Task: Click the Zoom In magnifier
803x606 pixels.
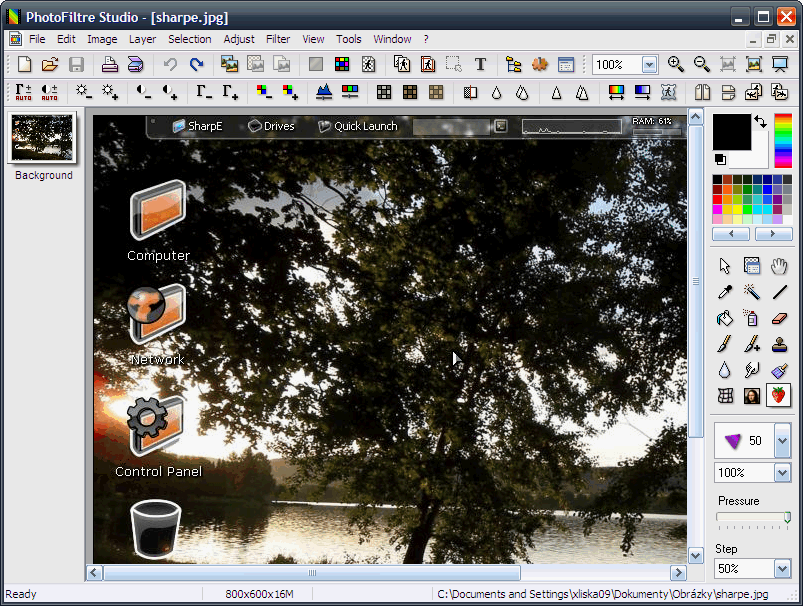Action: click(676, 64)
